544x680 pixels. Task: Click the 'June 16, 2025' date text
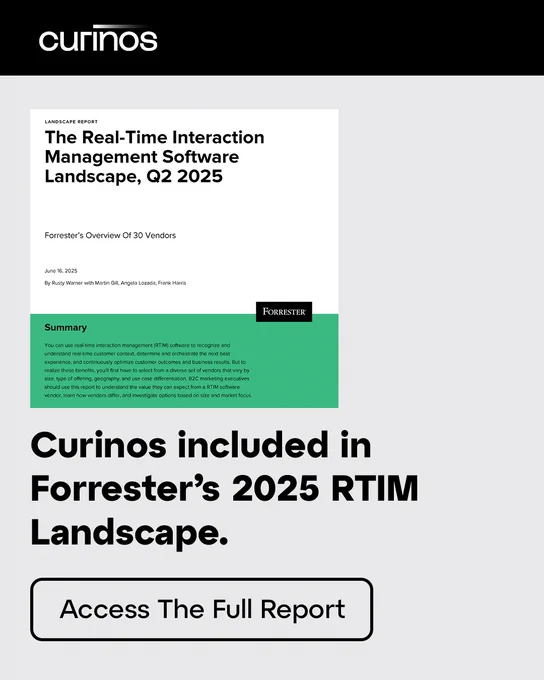(x=61, y=271)
